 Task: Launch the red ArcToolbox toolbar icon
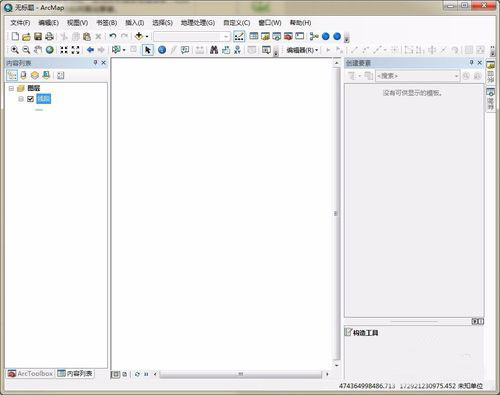point(288,36)
